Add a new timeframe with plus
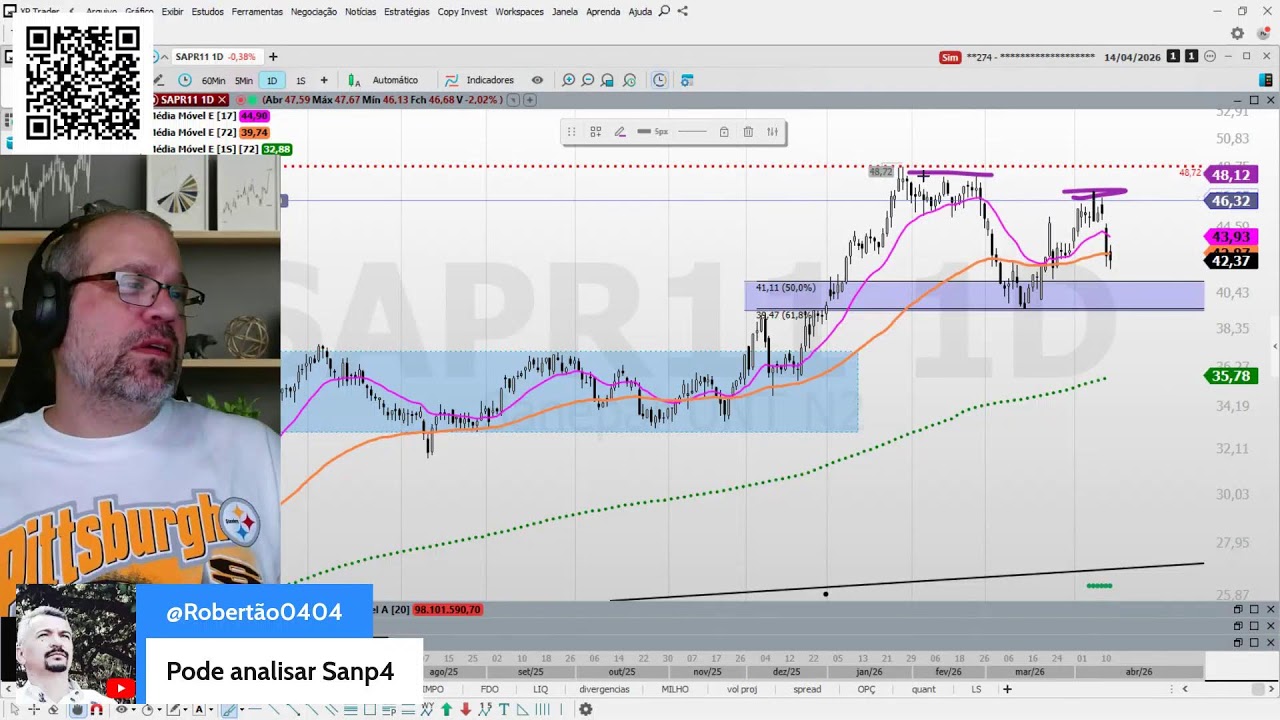The height and width of the screenshot is (720, 1280). [x=324, y=80]
